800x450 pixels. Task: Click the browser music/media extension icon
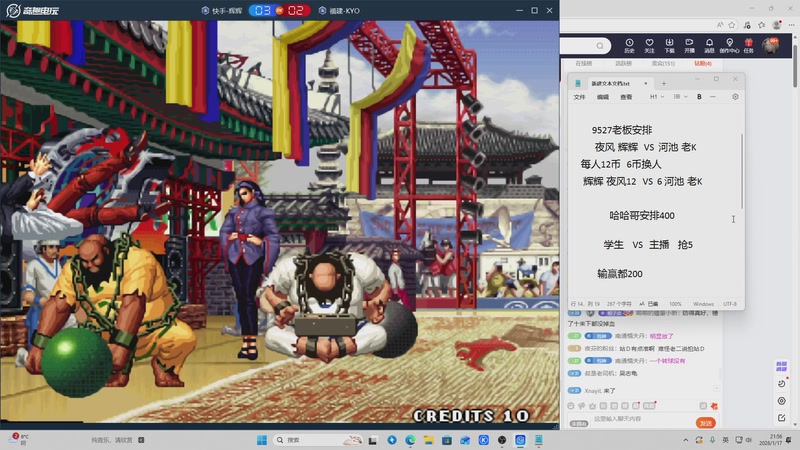(x=747, y=24)
